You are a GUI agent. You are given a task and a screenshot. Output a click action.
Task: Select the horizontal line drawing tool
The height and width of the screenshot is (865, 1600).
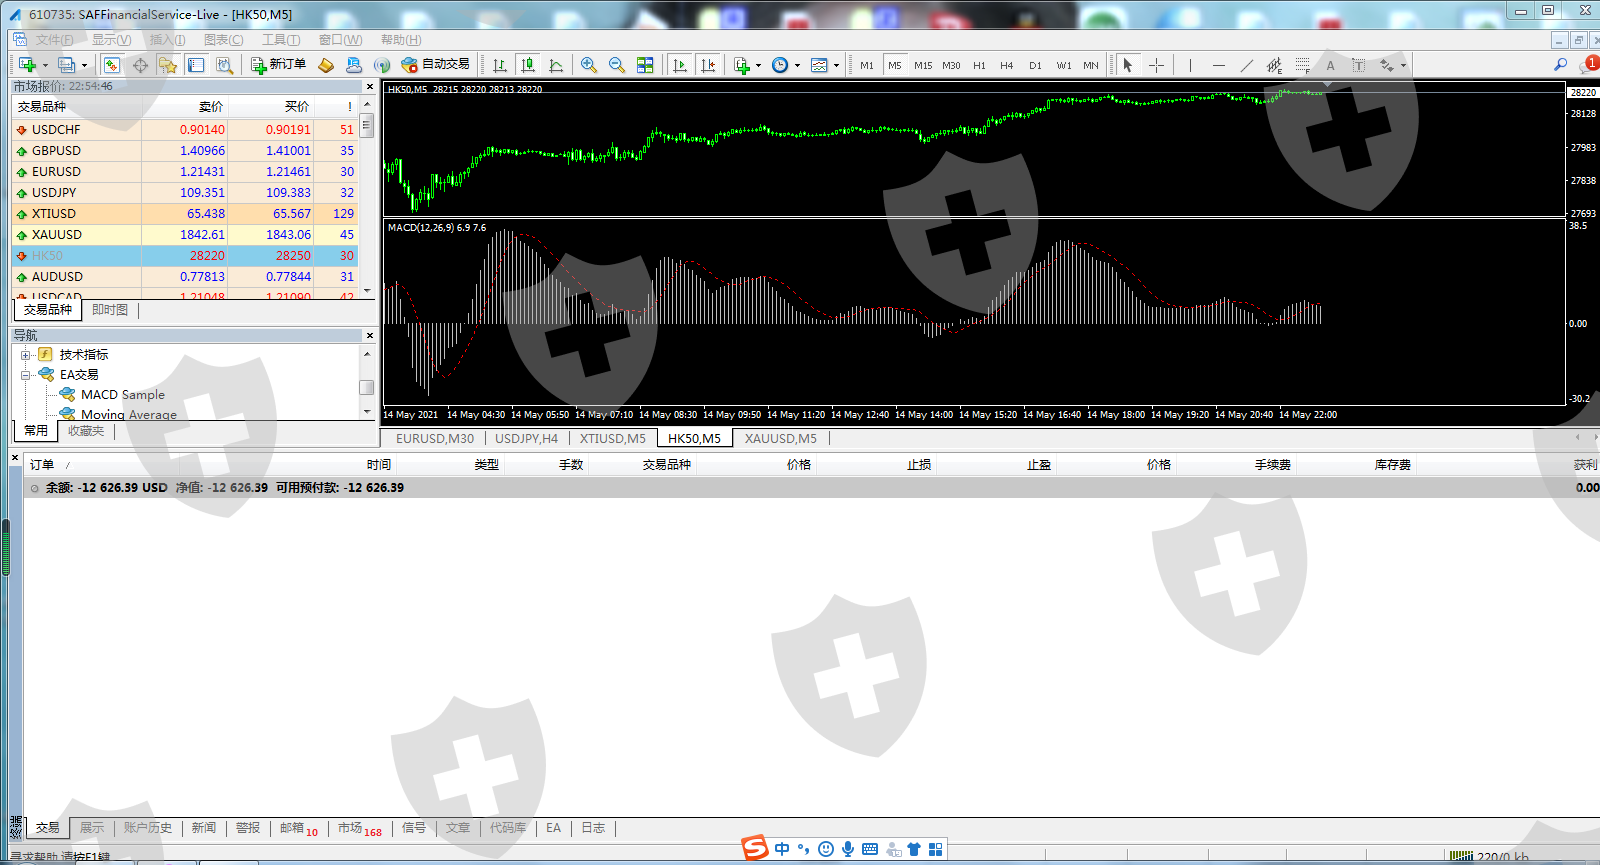[1218, 65]
